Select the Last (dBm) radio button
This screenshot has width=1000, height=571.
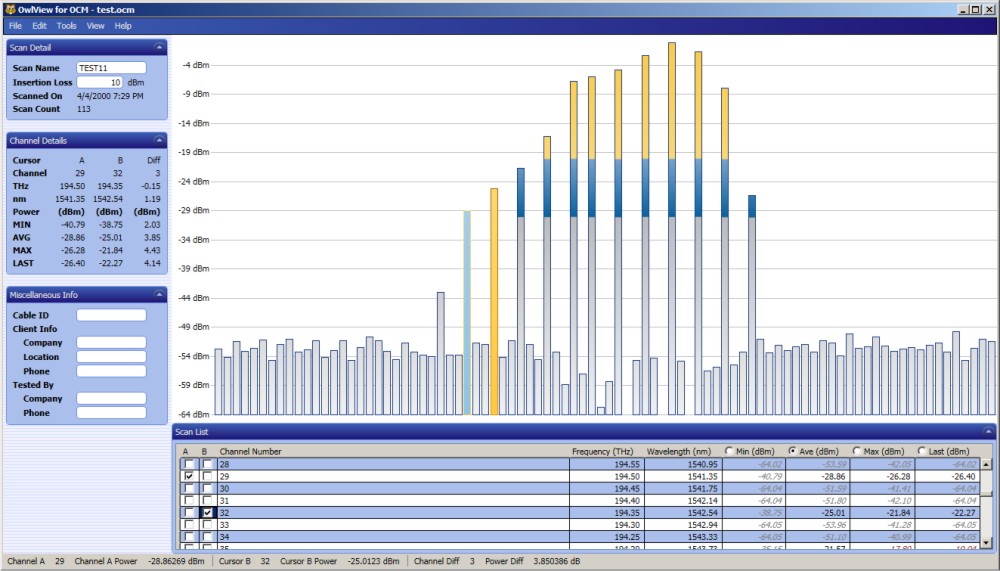pos(921,451)
